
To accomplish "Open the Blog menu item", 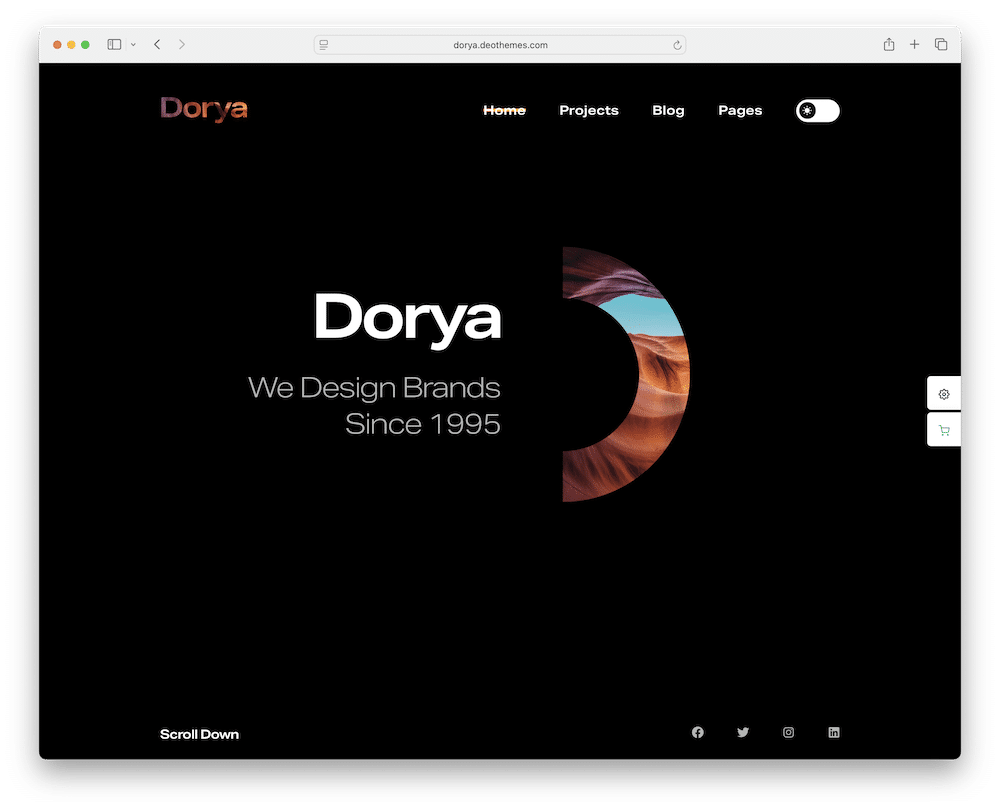I will click(x=668, y=110).
